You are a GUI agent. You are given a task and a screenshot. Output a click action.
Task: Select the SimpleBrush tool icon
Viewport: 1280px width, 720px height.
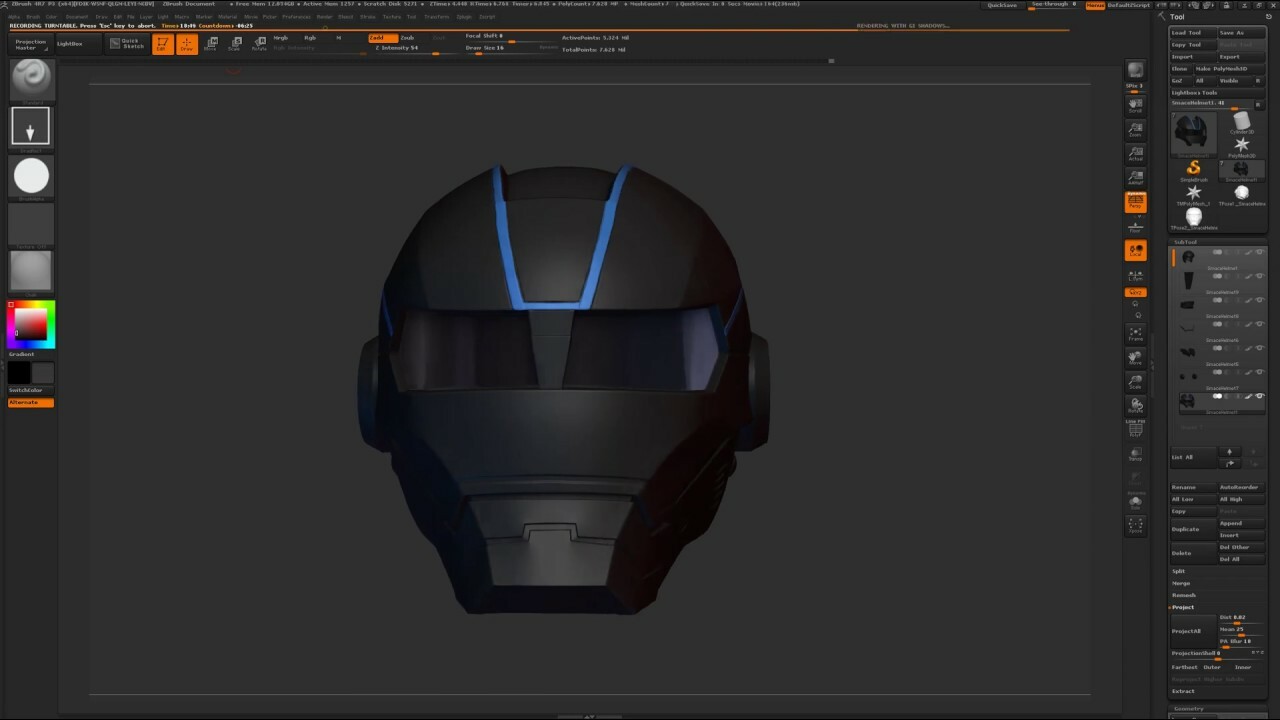1193,169
